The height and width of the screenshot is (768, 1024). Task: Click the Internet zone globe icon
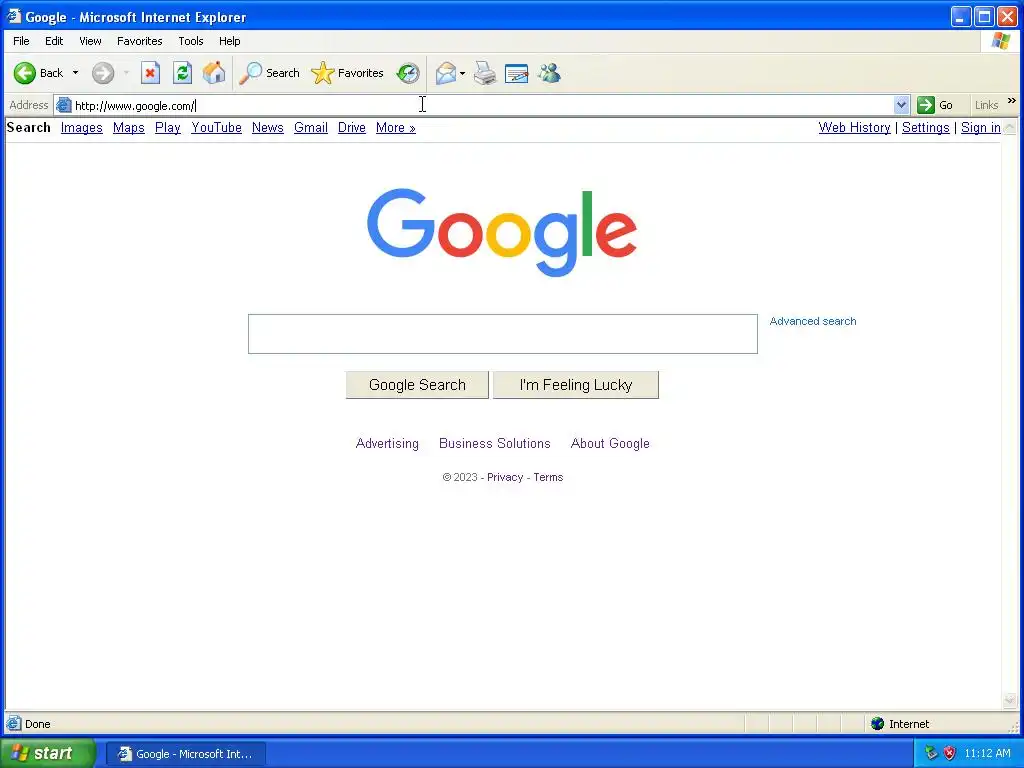(878, 724)
